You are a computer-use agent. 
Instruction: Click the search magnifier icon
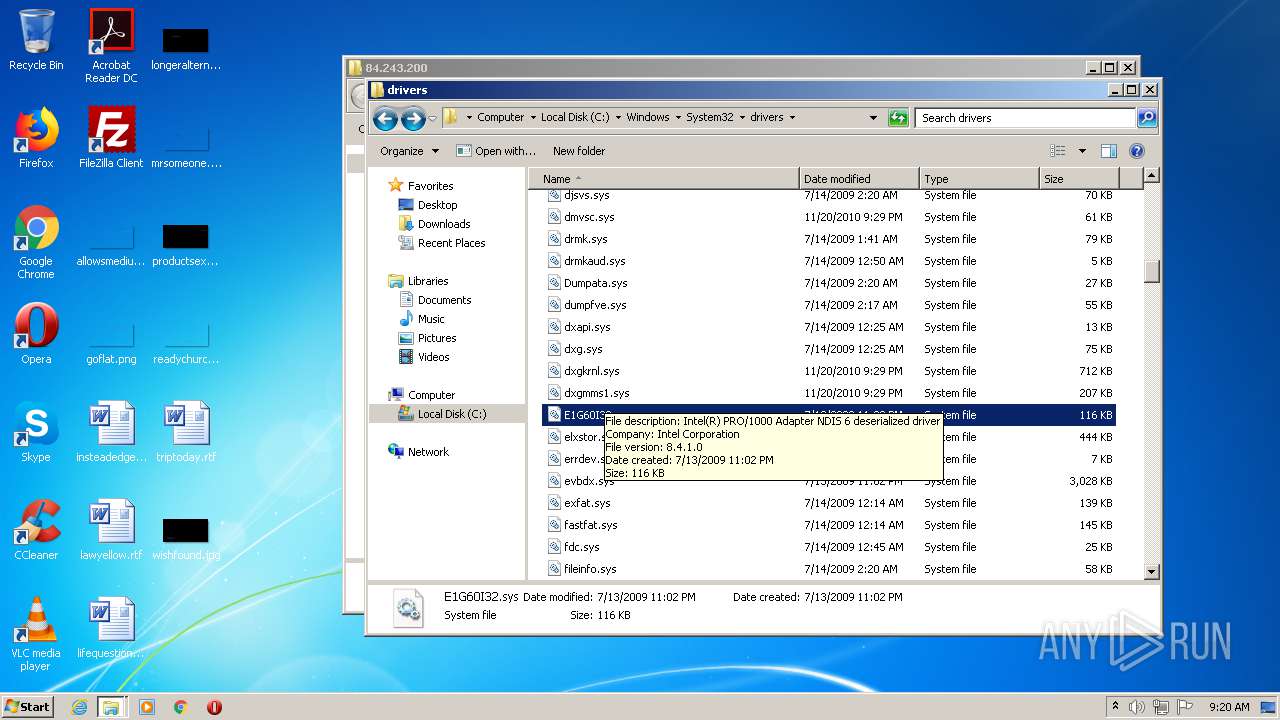(1147, 117)
